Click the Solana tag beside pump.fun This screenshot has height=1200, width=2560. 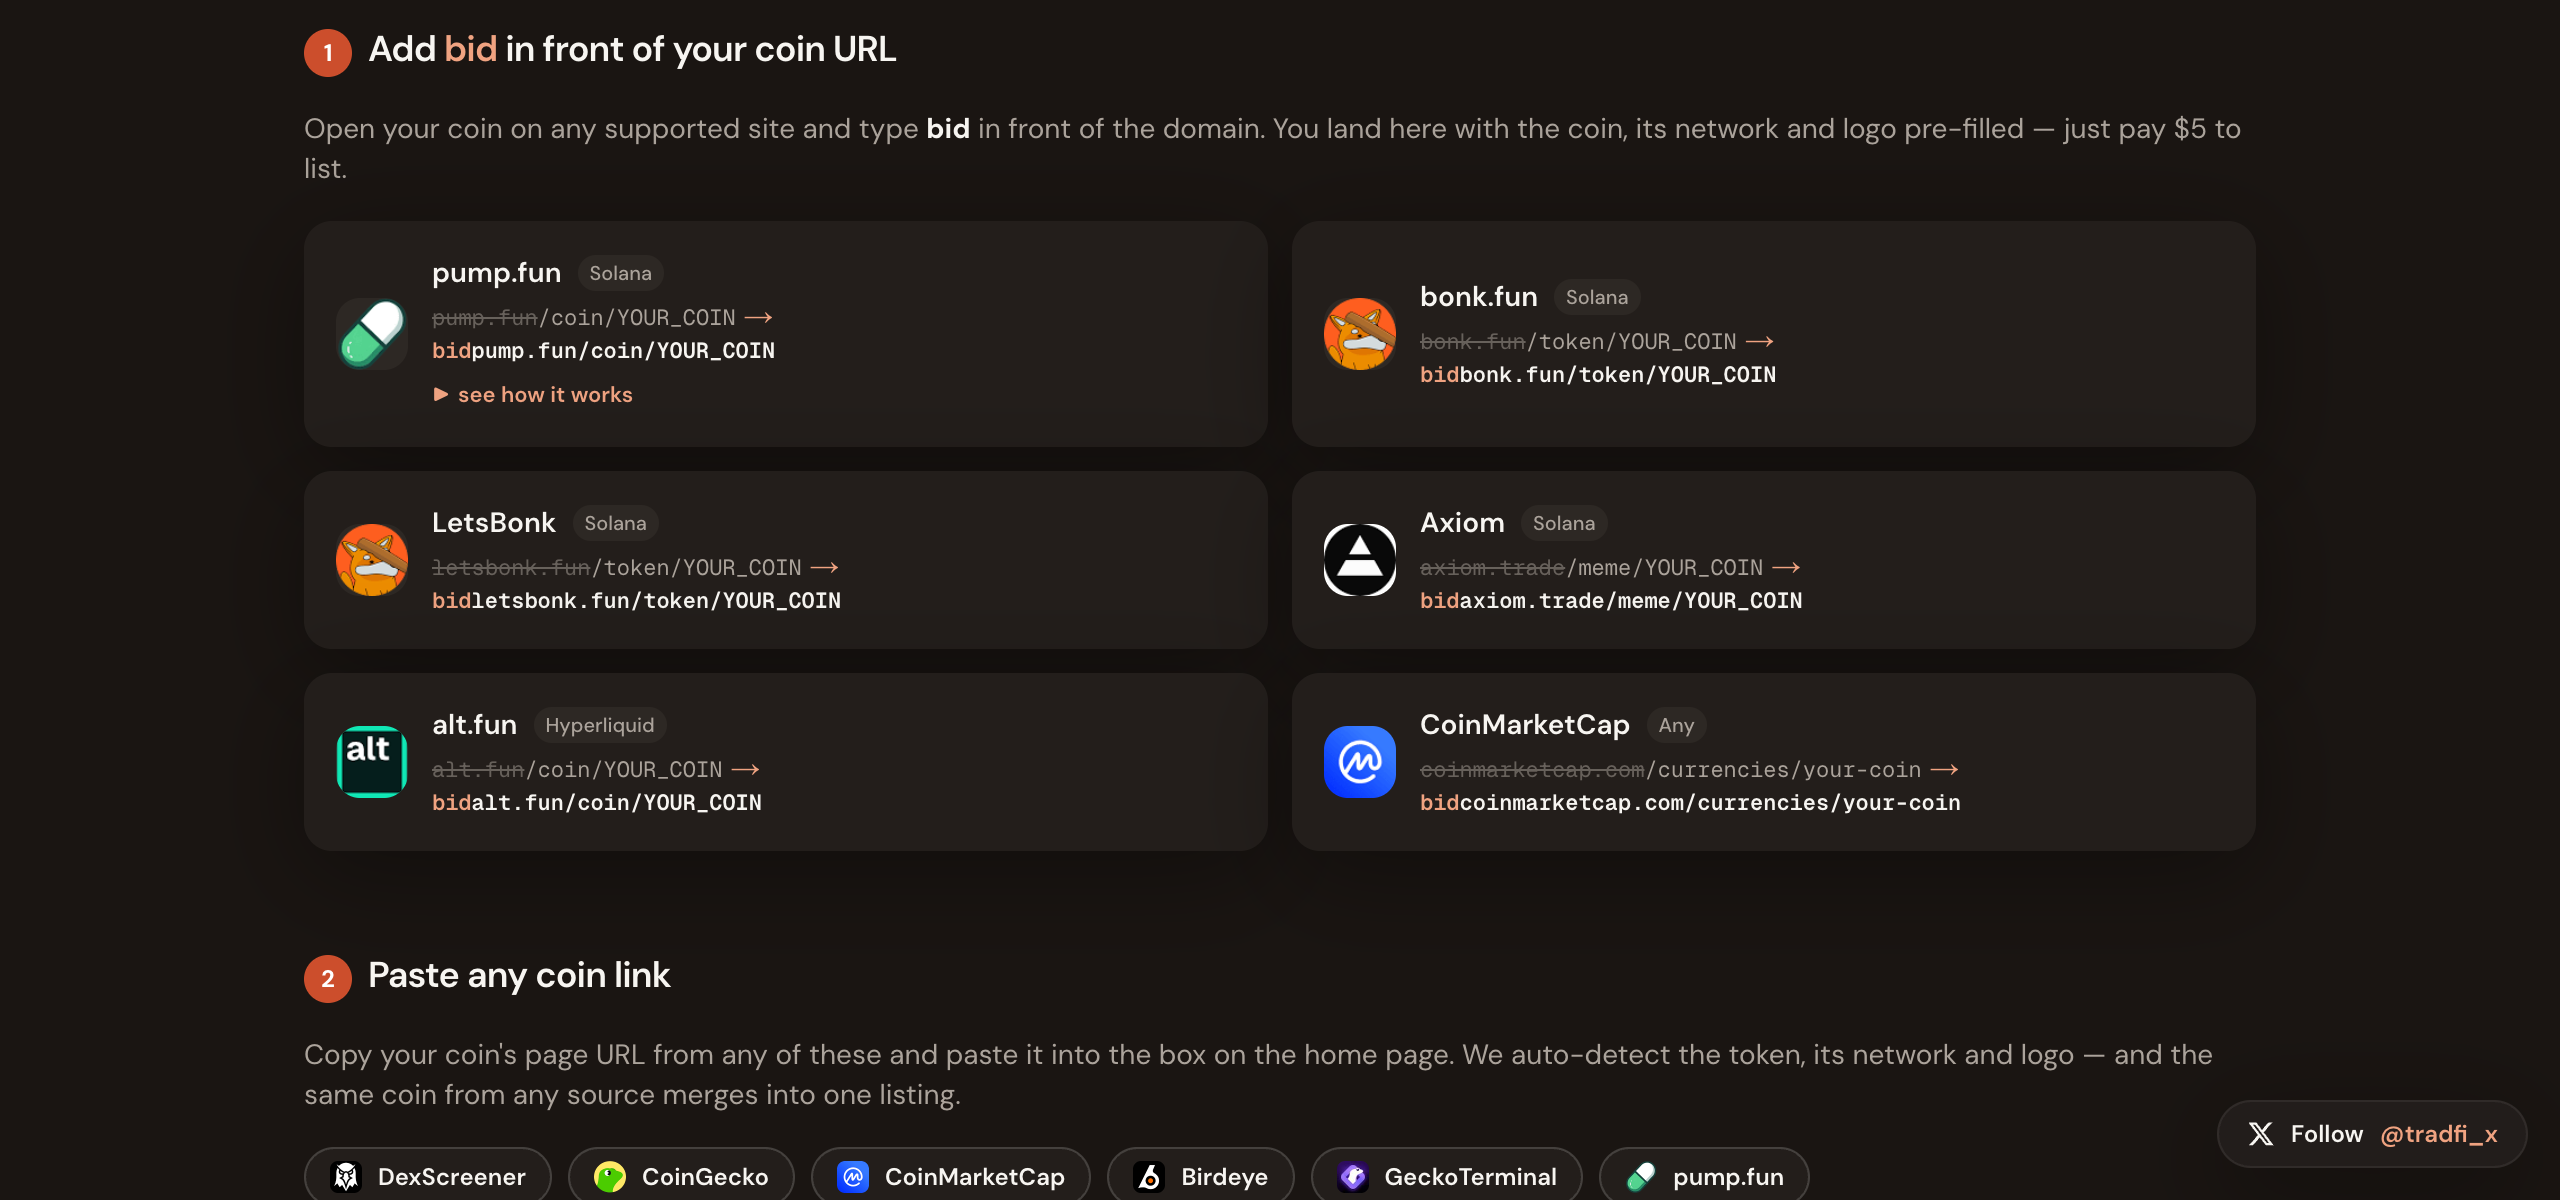(x=620, y=273)
